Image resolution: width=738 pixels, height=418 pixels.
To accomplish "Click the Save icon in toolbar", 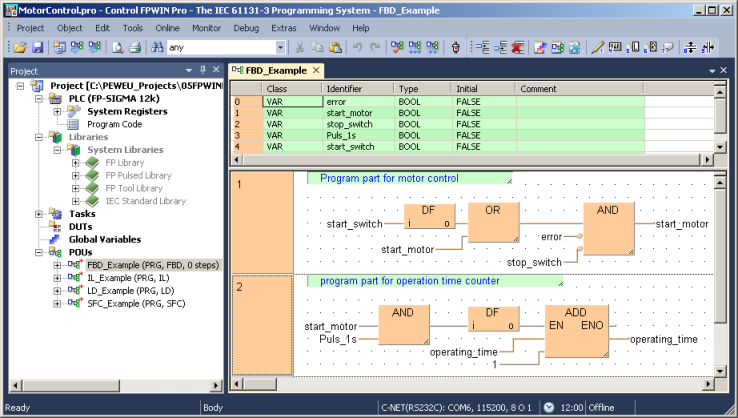I will [x=37, y=47].
